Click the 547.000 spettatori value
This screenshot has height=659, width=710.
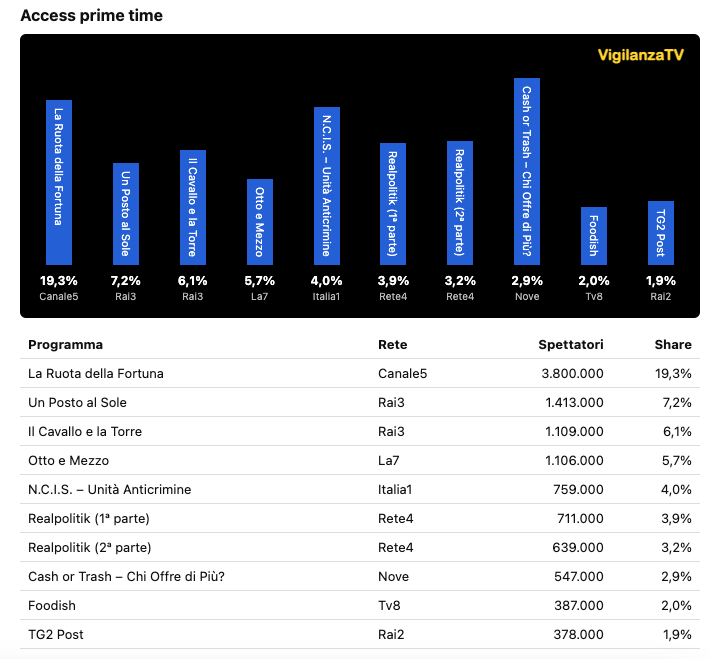[579, 577]
